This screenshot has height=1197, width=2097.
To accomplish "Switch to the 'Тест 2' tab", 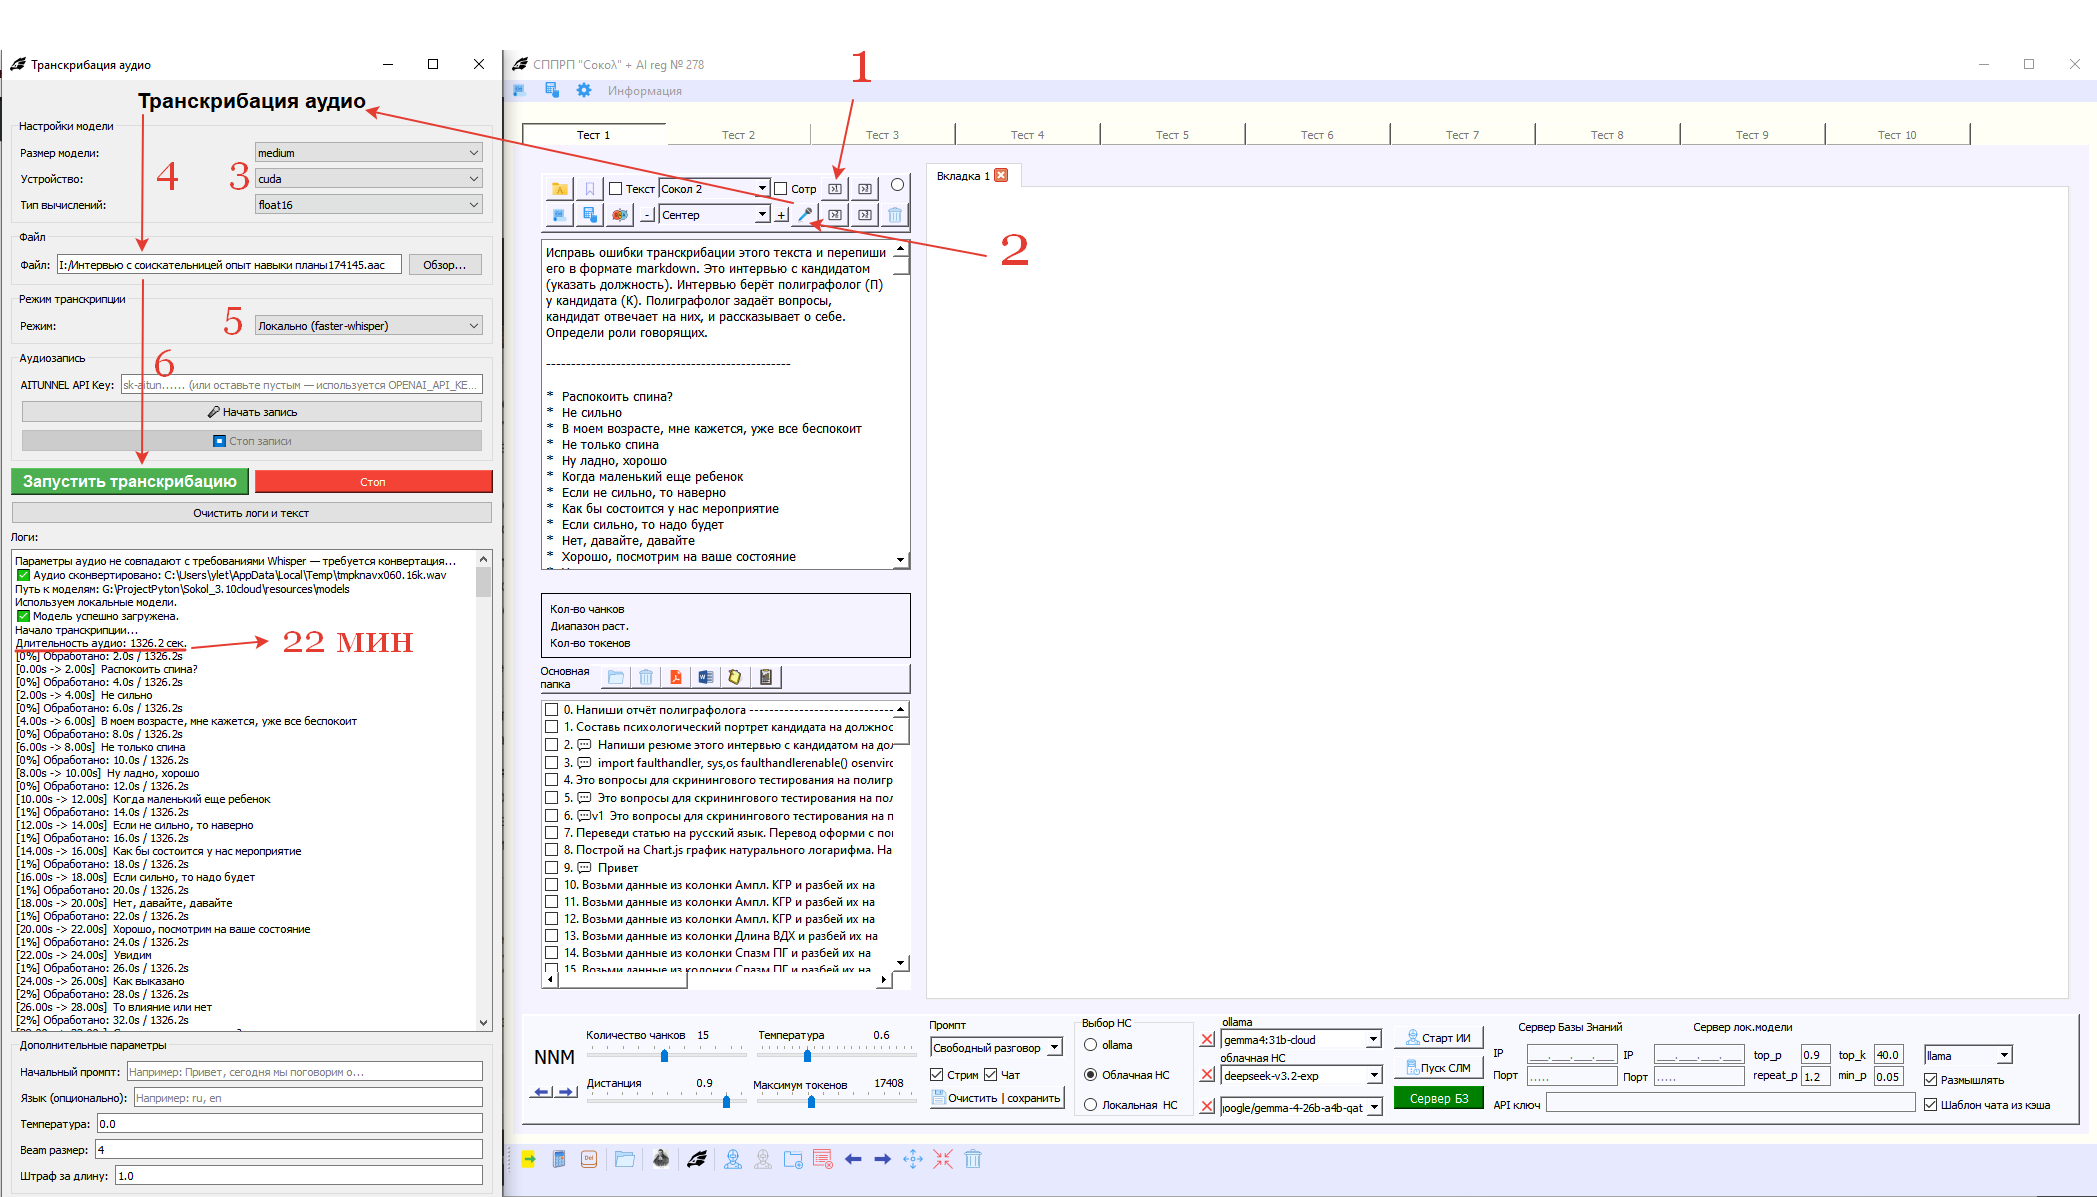I will click(x=738, y=135).
